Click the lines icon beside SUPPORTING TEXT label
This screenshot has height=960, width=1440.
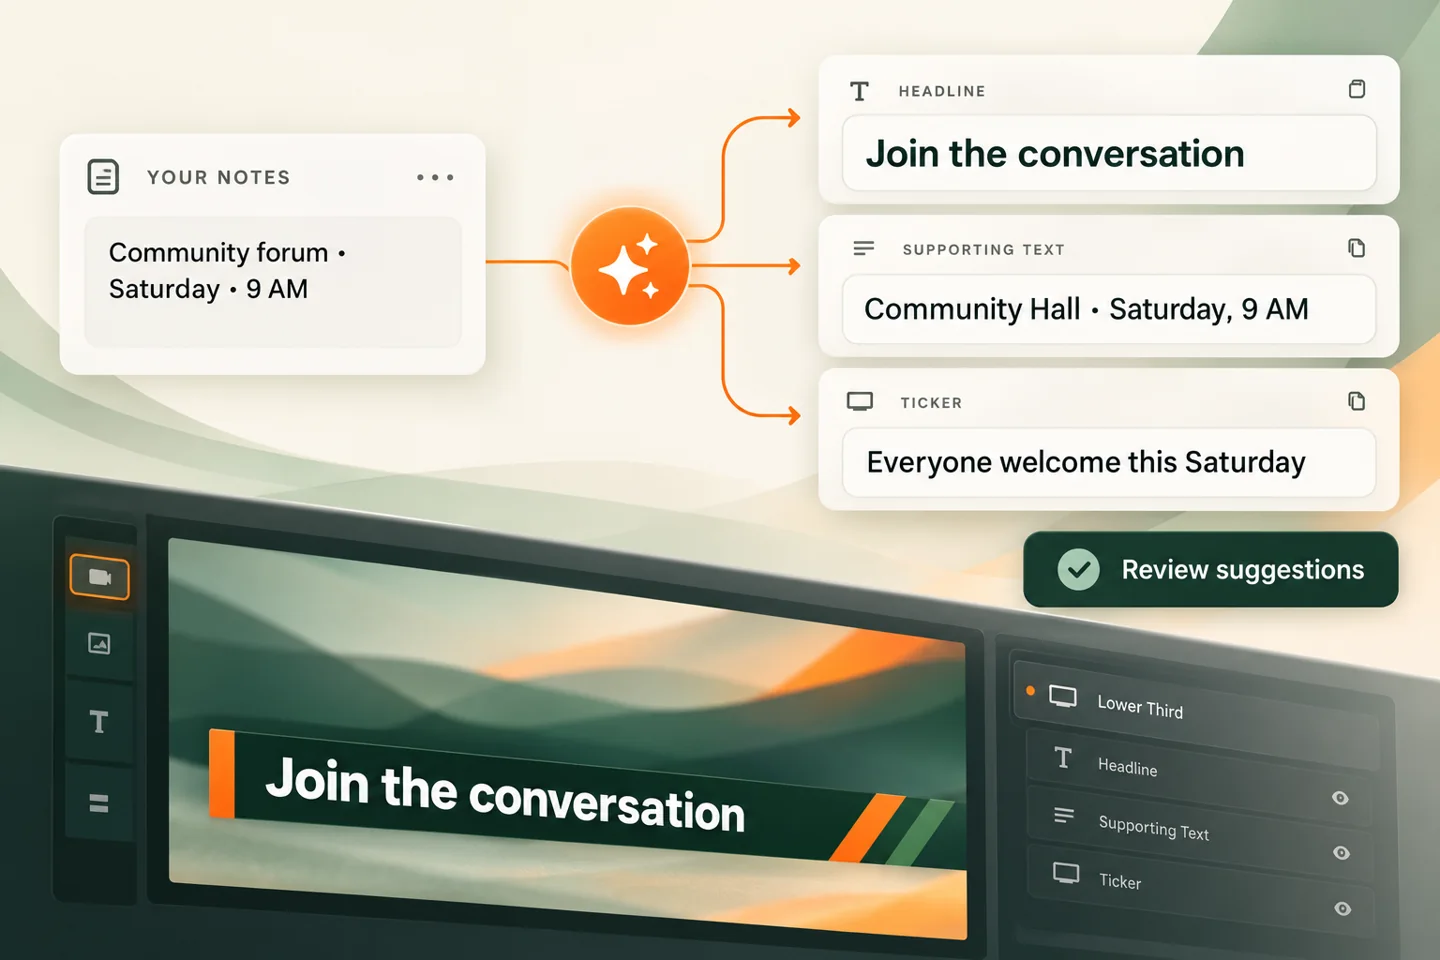click(864, 248)
